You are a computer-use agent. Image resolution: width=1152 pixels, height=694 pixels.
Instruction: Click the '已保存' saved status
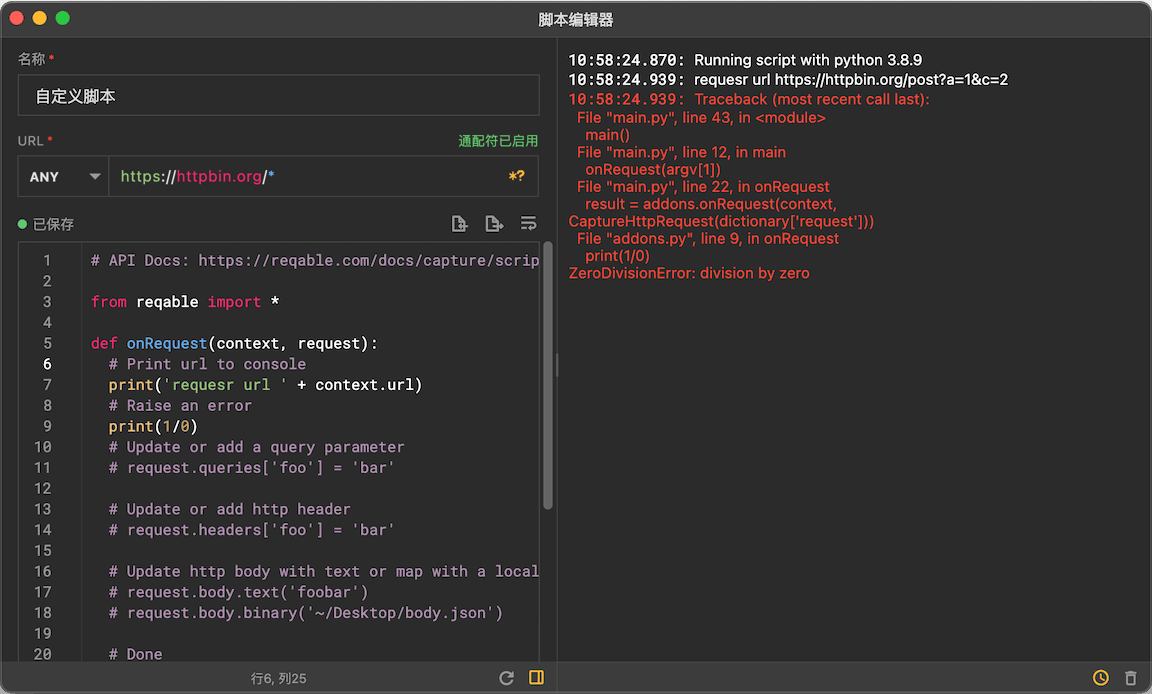click(46, 224)
